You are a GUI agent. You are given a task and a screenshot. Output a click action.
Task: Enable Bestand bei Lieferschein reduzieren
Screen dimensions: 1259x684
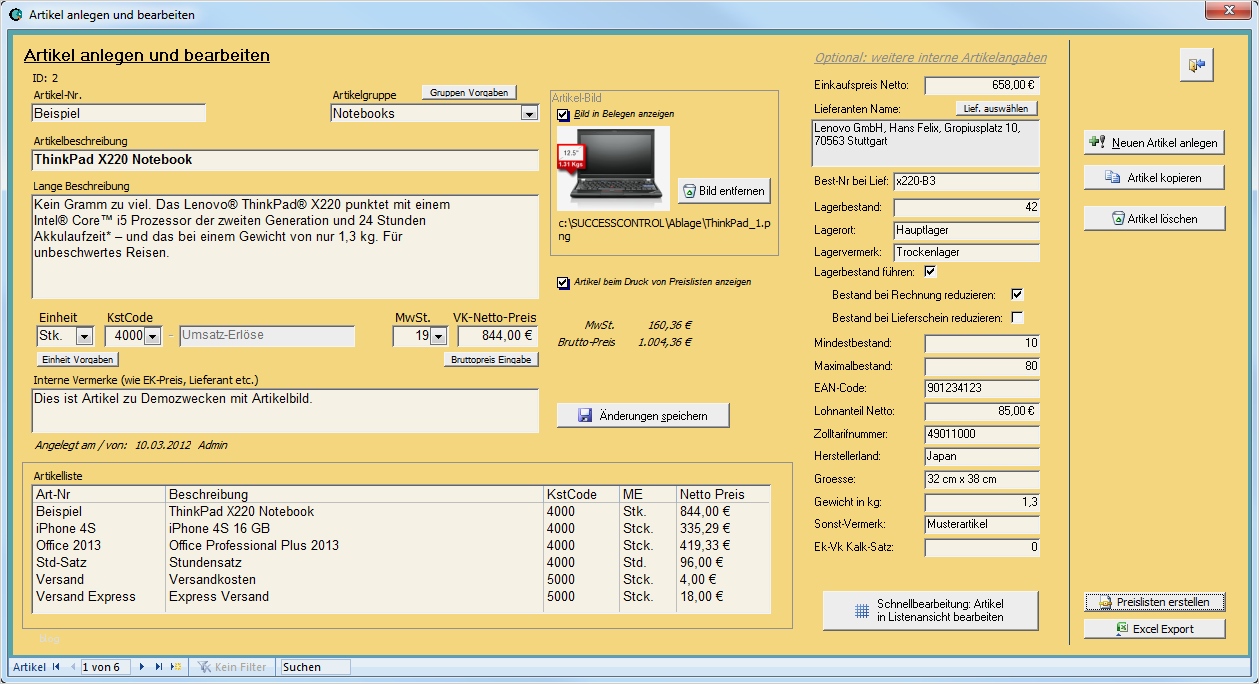pos(1017,318)
